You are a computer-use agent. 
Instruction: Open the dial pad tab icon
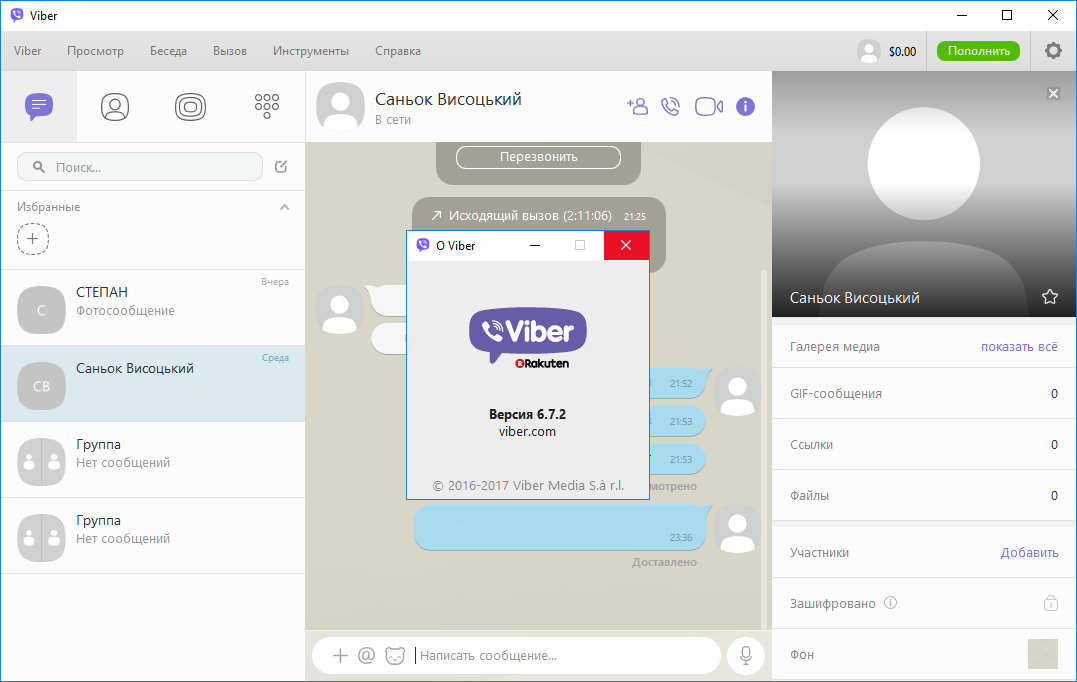pyautogui.click(x=267, y=106)
